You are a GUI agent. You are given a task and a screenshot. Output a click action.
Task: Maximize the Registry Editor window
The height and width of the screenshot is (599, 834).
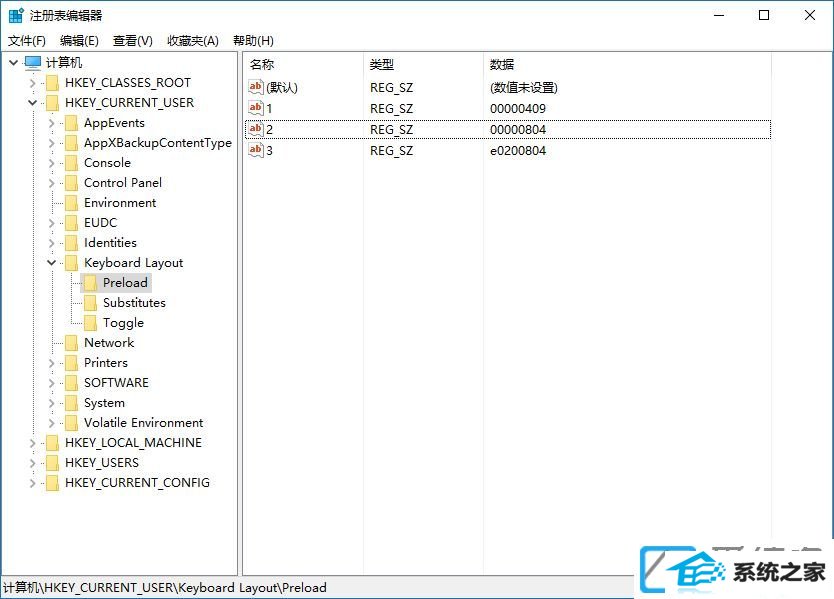[x=764, y=15]
